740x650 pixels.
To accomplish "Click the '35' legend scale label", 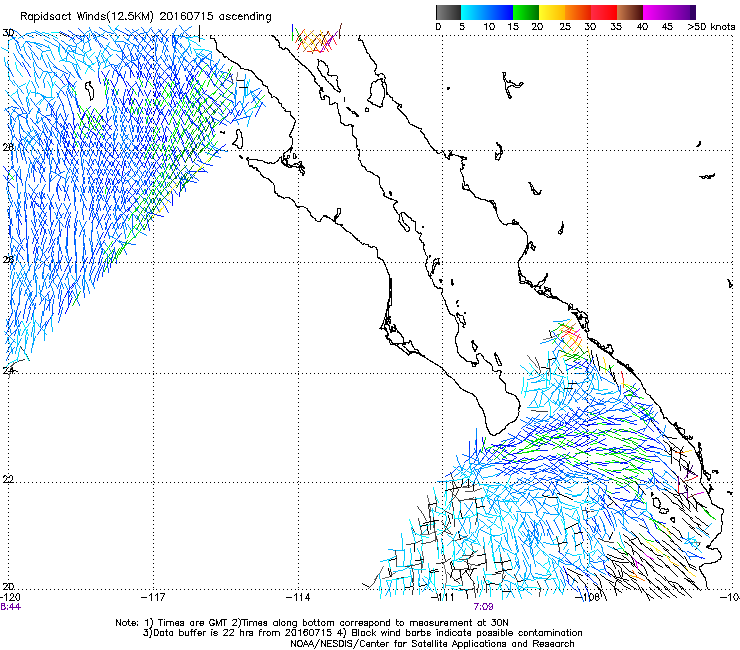I will tap(616, 27).
